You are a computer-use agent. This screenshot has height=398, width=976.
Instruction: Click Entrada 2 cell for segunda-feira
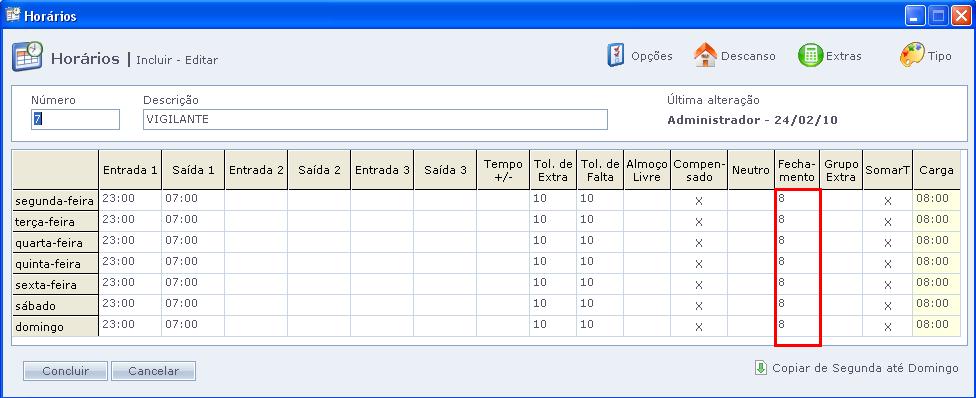pos(256,201)
